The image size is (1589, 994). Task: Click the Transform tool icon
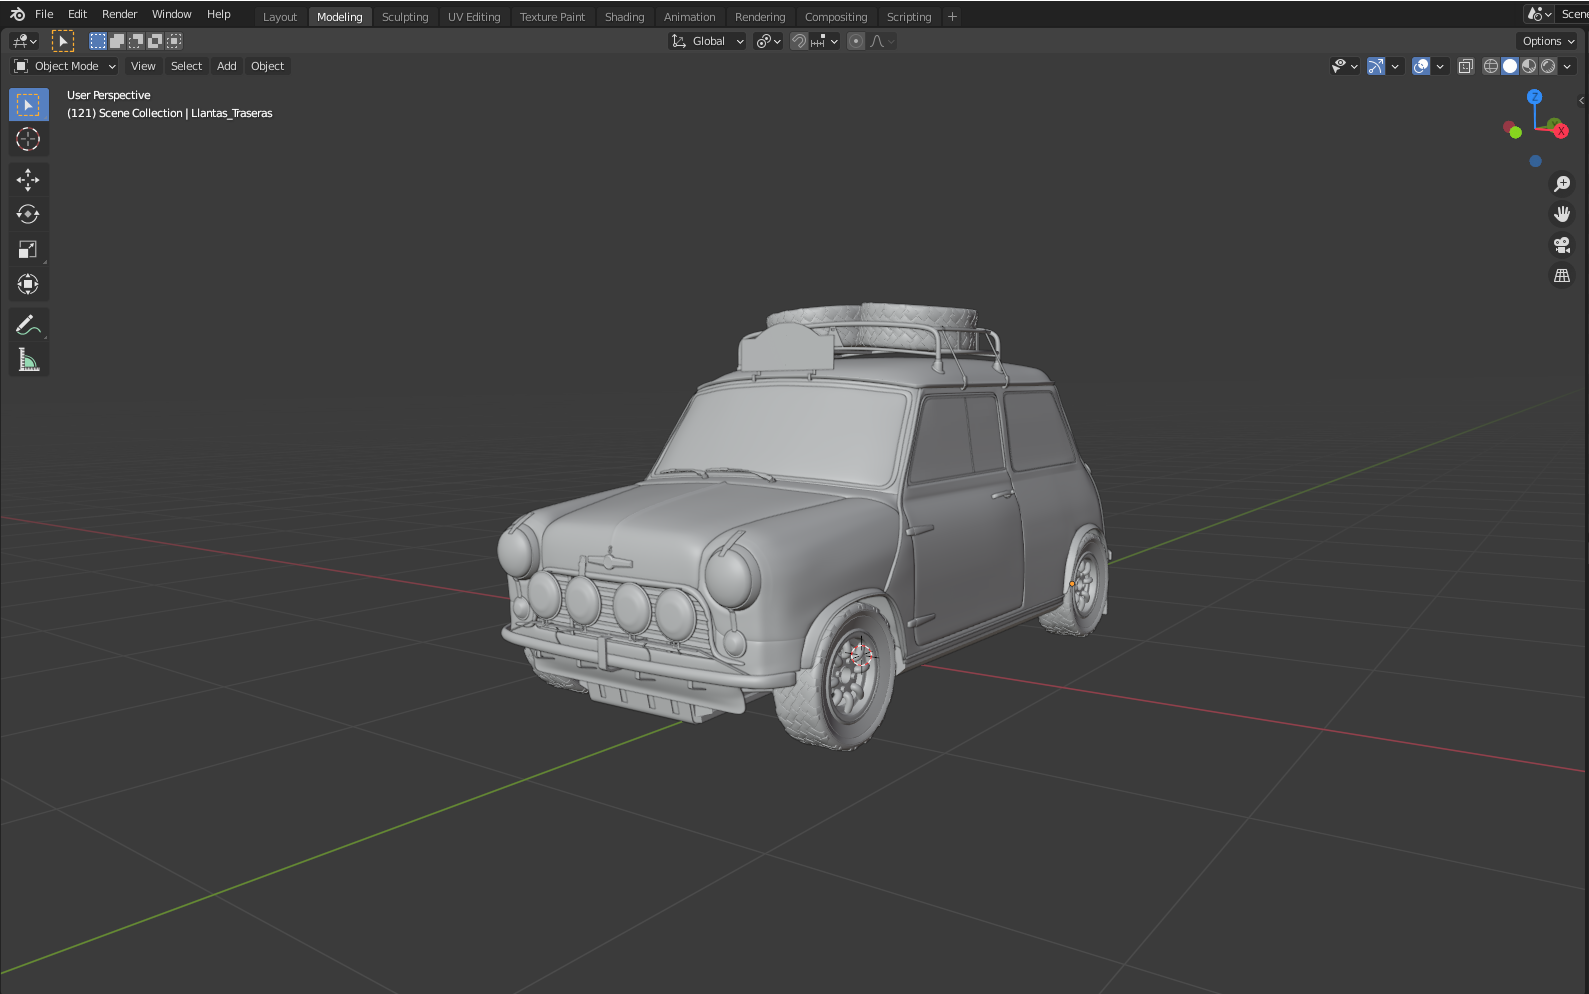pos(28,285)
